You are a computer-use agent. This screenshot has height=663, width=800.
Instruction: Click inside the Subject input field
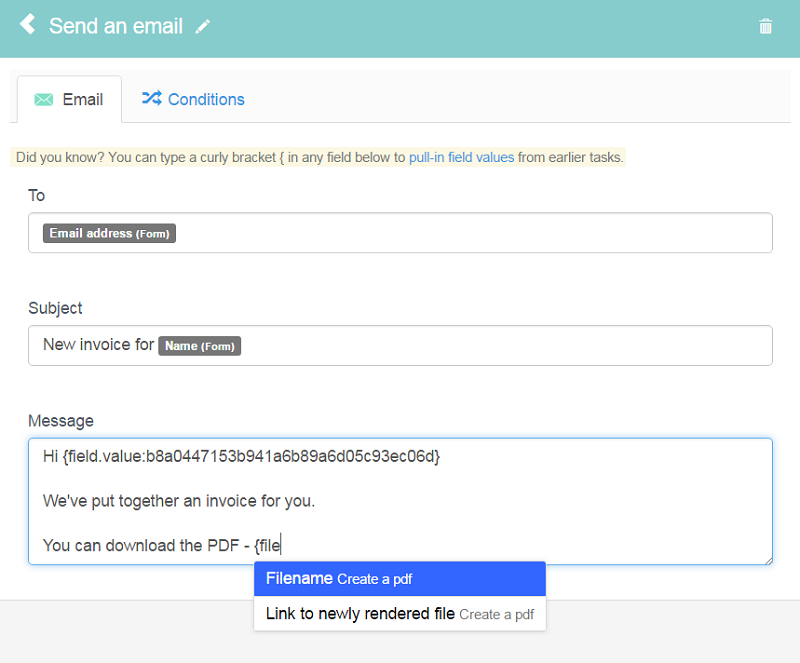point(401,346)
